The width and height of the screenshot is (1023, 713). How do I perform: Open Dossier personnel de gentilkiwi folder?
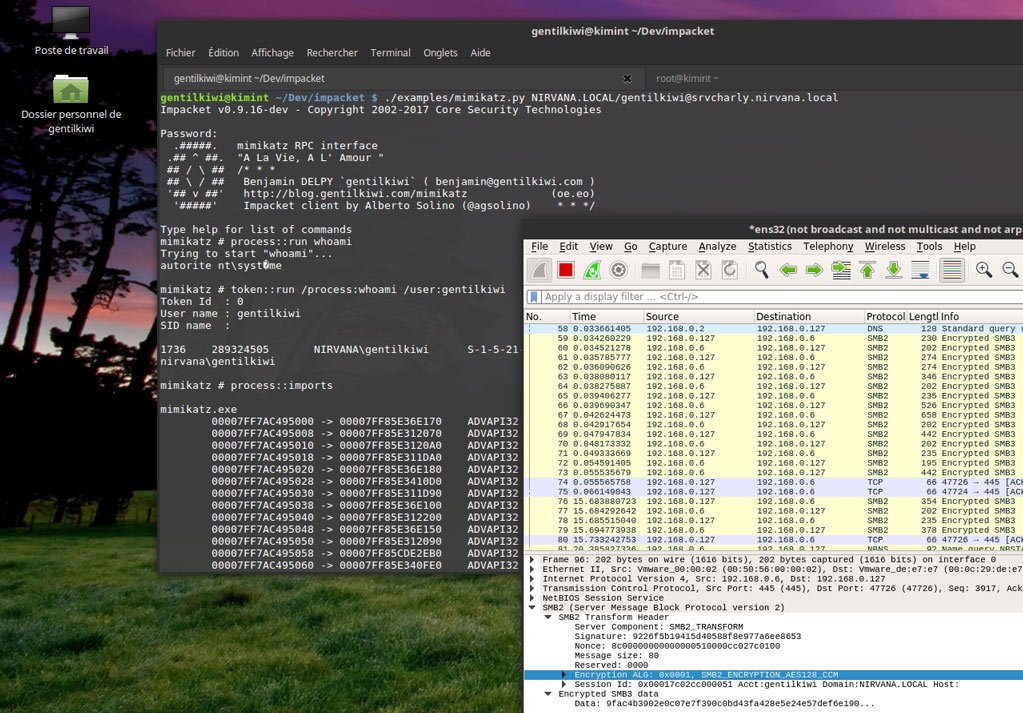tap(70, 104)
